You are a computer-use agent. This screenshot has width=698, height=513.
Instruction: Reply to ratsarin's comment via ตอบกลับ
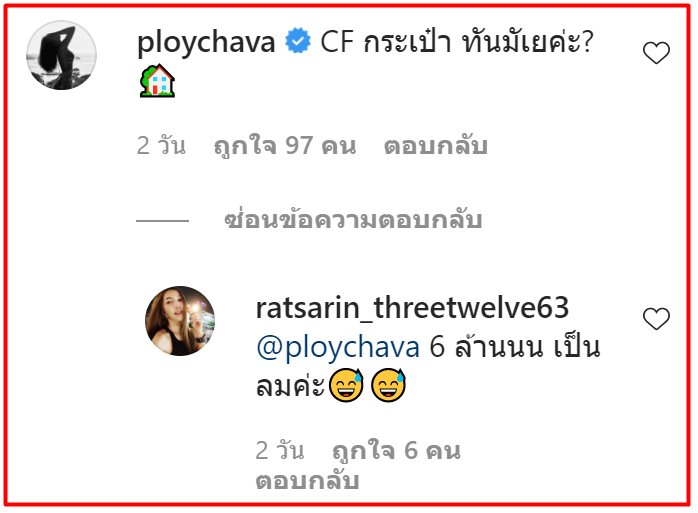(308, 480)
